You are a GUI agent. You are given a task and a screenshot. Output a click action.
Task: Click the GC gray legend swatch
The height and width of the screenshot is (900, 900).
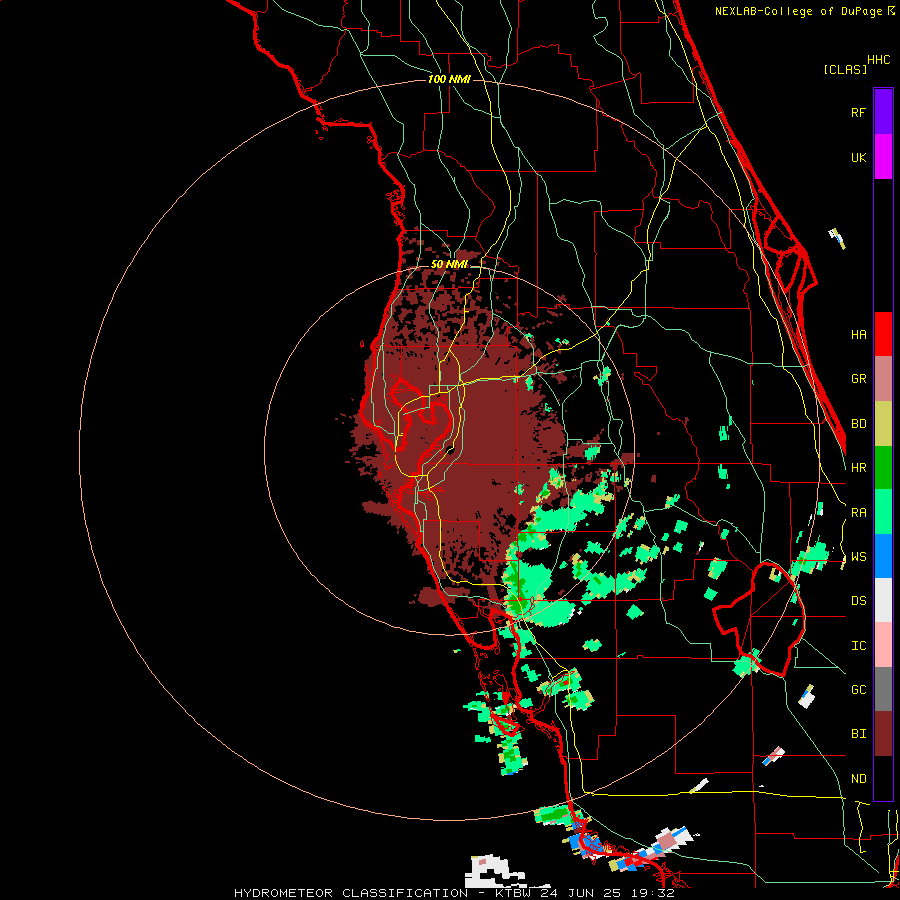click(x=883, y=689)
